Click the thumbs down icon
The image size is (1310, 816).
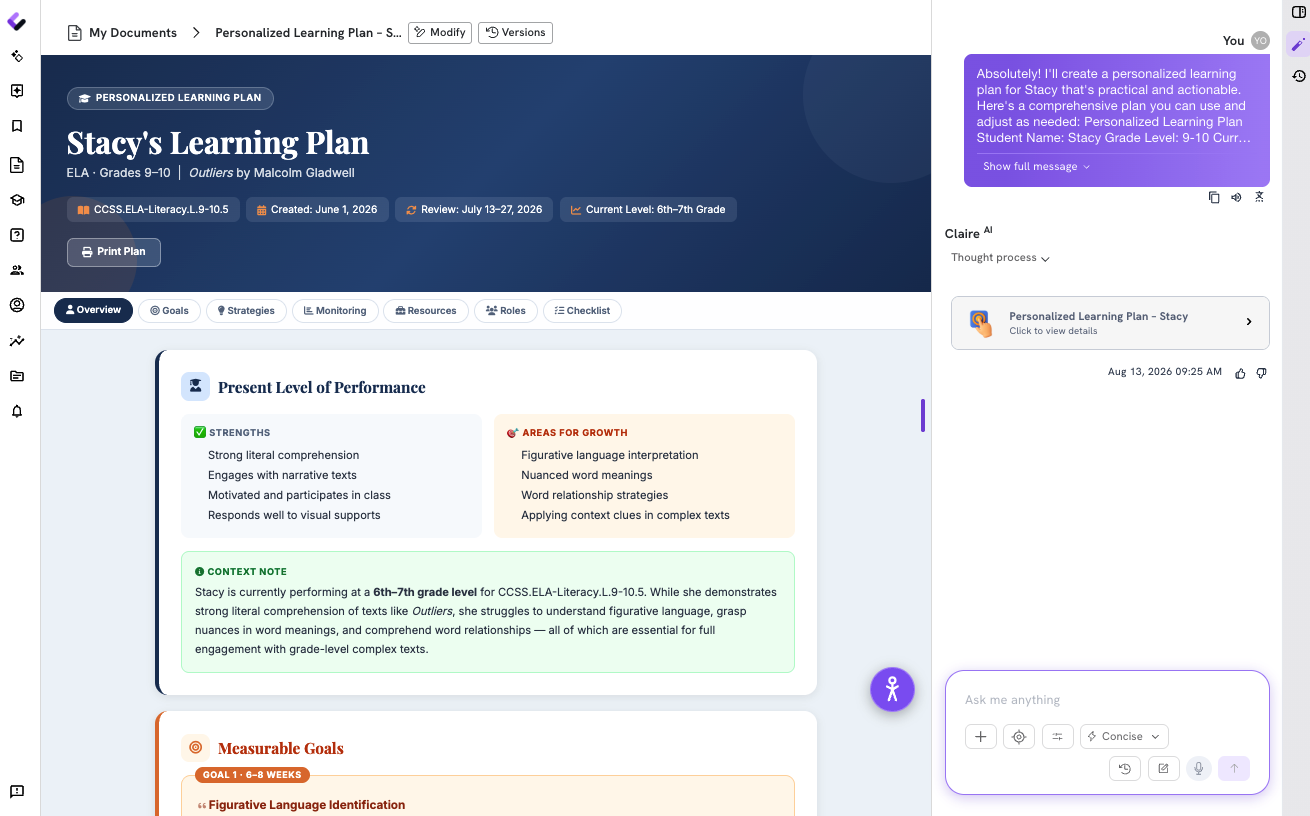(x=1261, y=373)
